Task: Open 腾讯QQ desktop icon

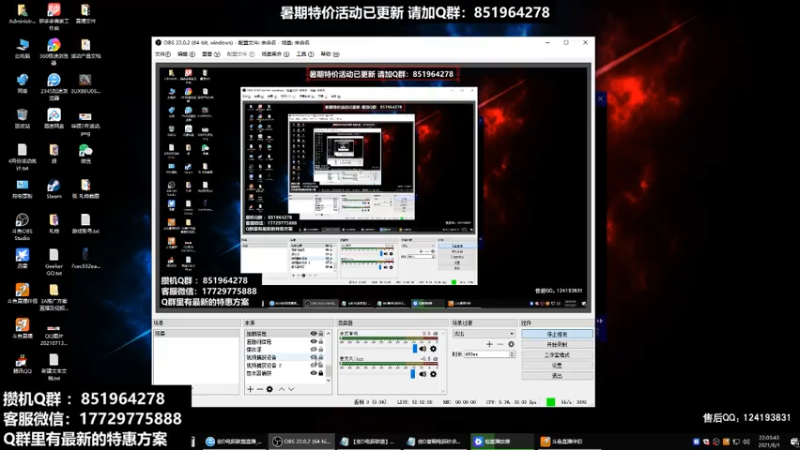Action: (x=22, y=364)
